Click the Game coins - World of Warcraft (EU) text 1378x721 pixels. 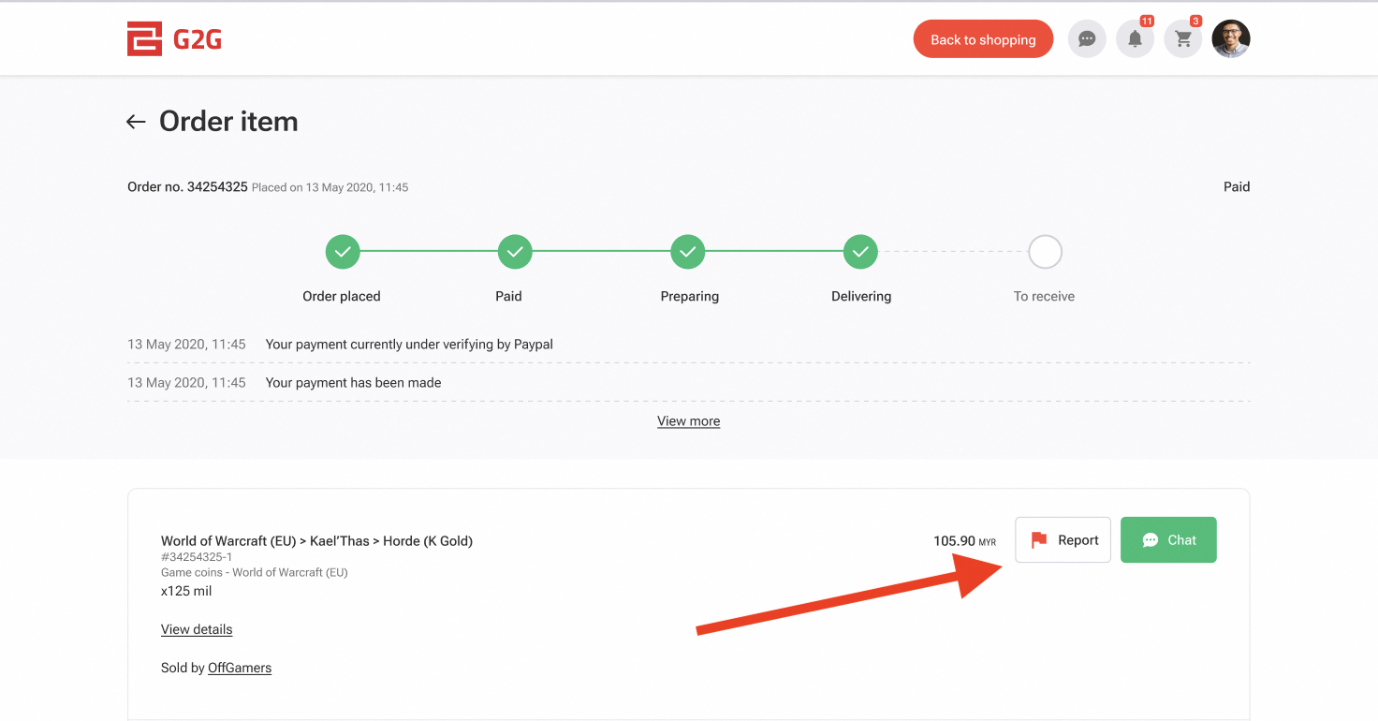(x=254, y=573)
